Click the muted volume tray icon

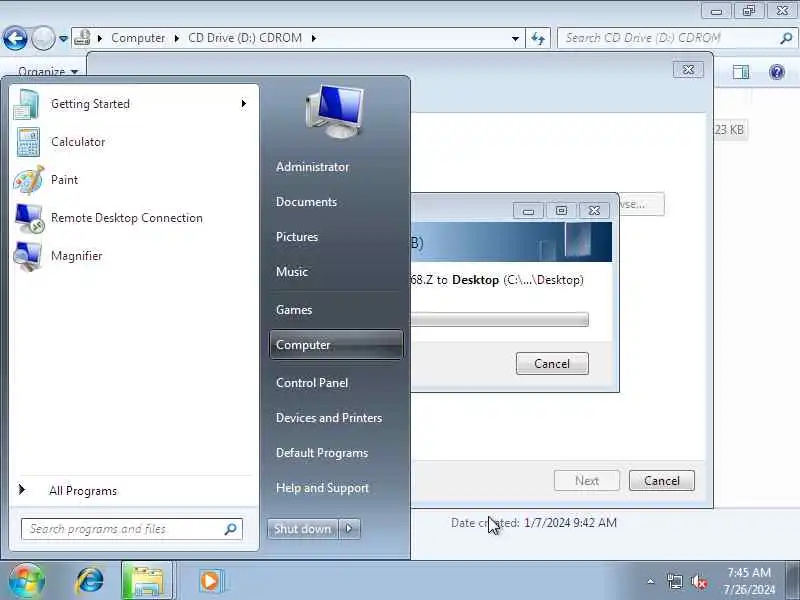[699, 582]
